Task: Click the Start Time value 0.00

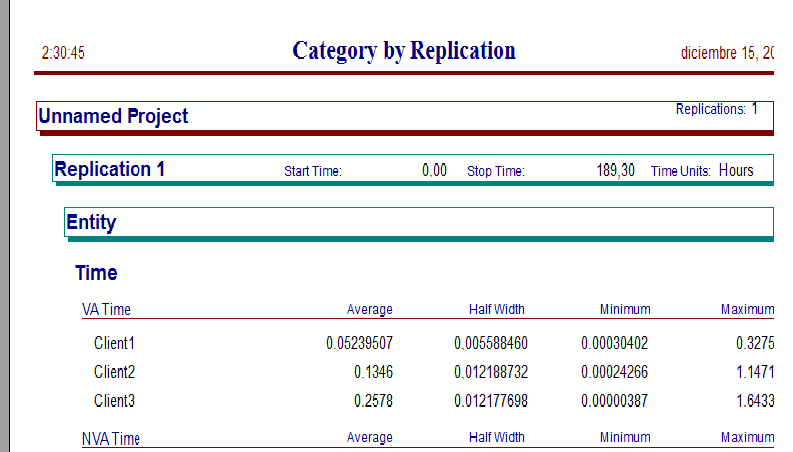Action: coord(434,170)
